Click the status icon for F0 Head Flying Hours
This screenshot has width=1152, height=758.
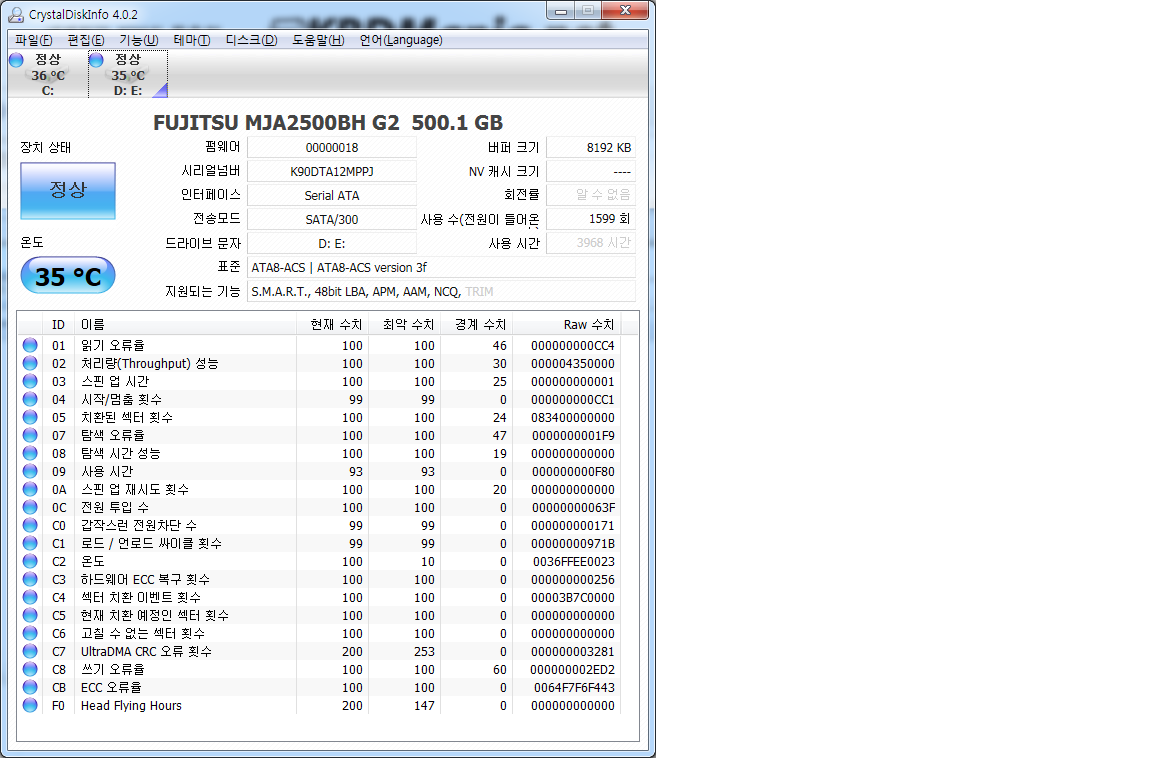pos(30,704)
